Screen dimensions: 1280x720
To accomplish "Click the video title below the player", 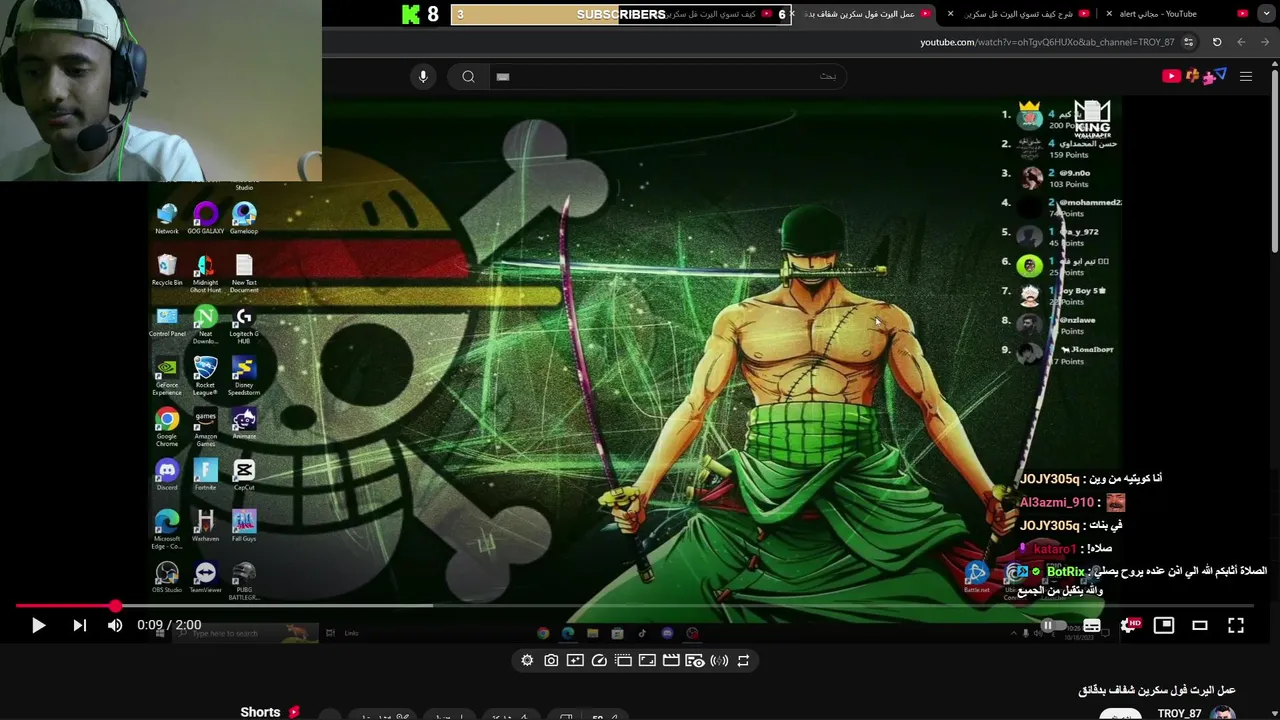I will tap(1157, 690).
